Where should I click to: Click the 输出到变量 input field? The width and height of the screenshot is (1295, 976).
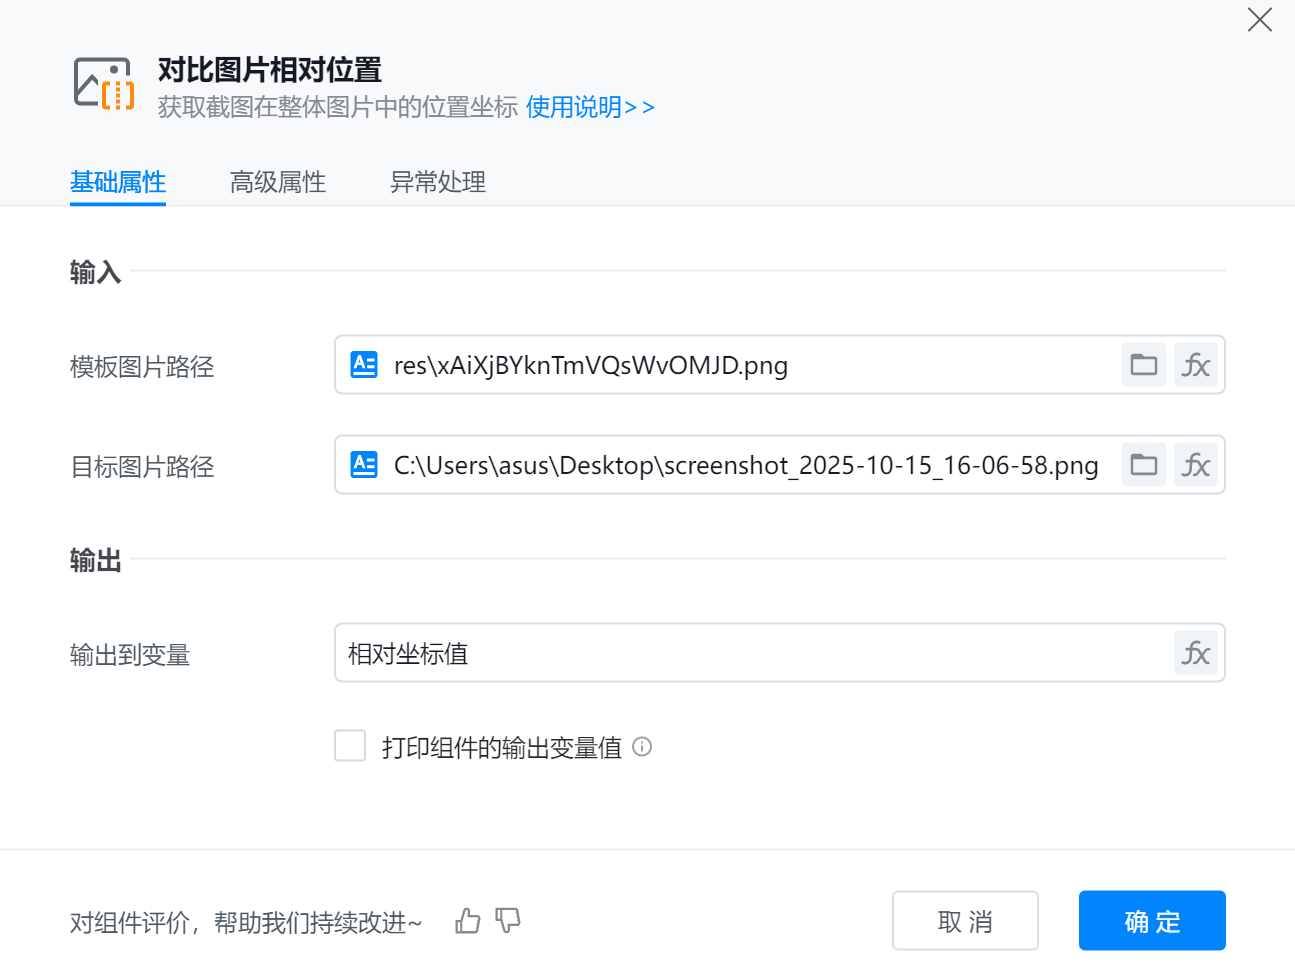750,654
